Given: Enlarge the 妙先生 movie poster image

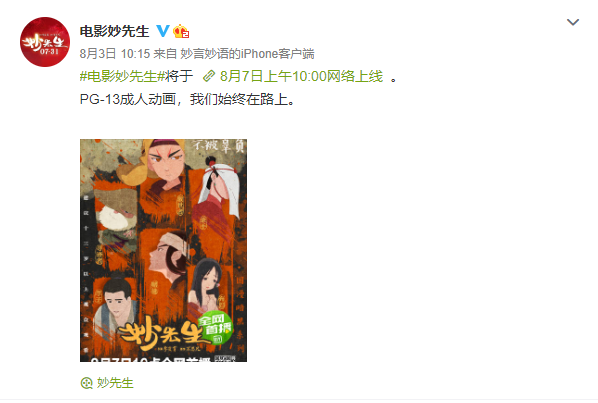Looking at the screenshot, I should [x=163, y=250].
